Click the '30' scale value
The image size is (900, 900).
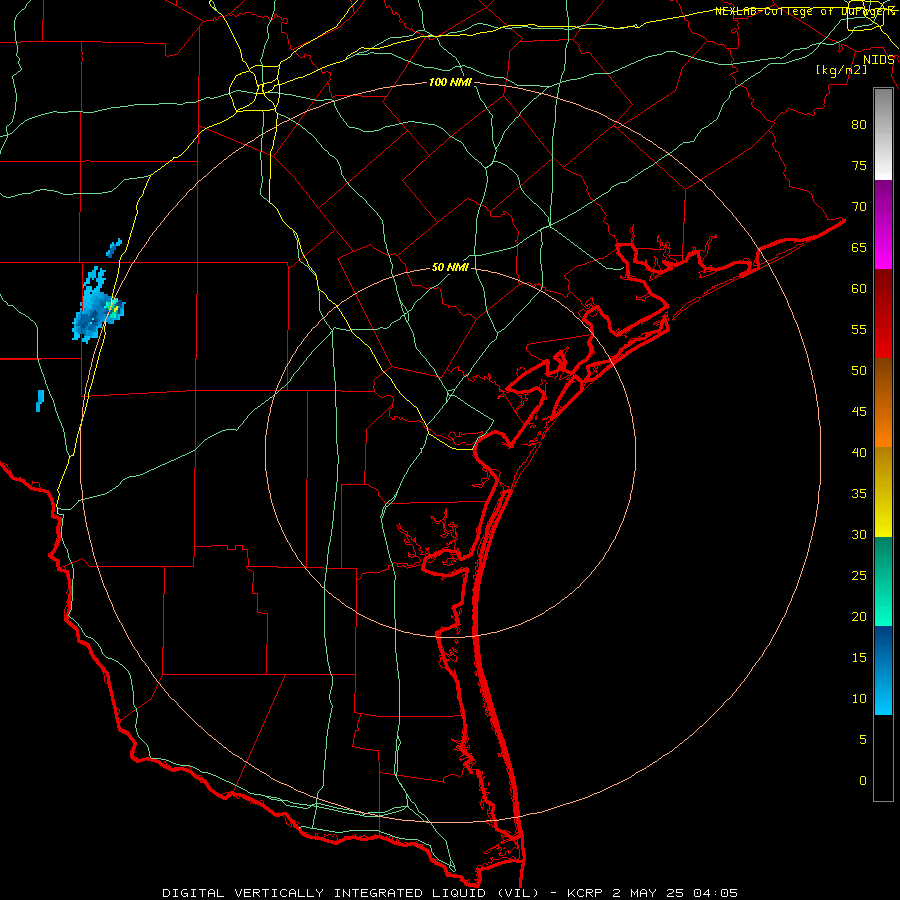point(859,534)
